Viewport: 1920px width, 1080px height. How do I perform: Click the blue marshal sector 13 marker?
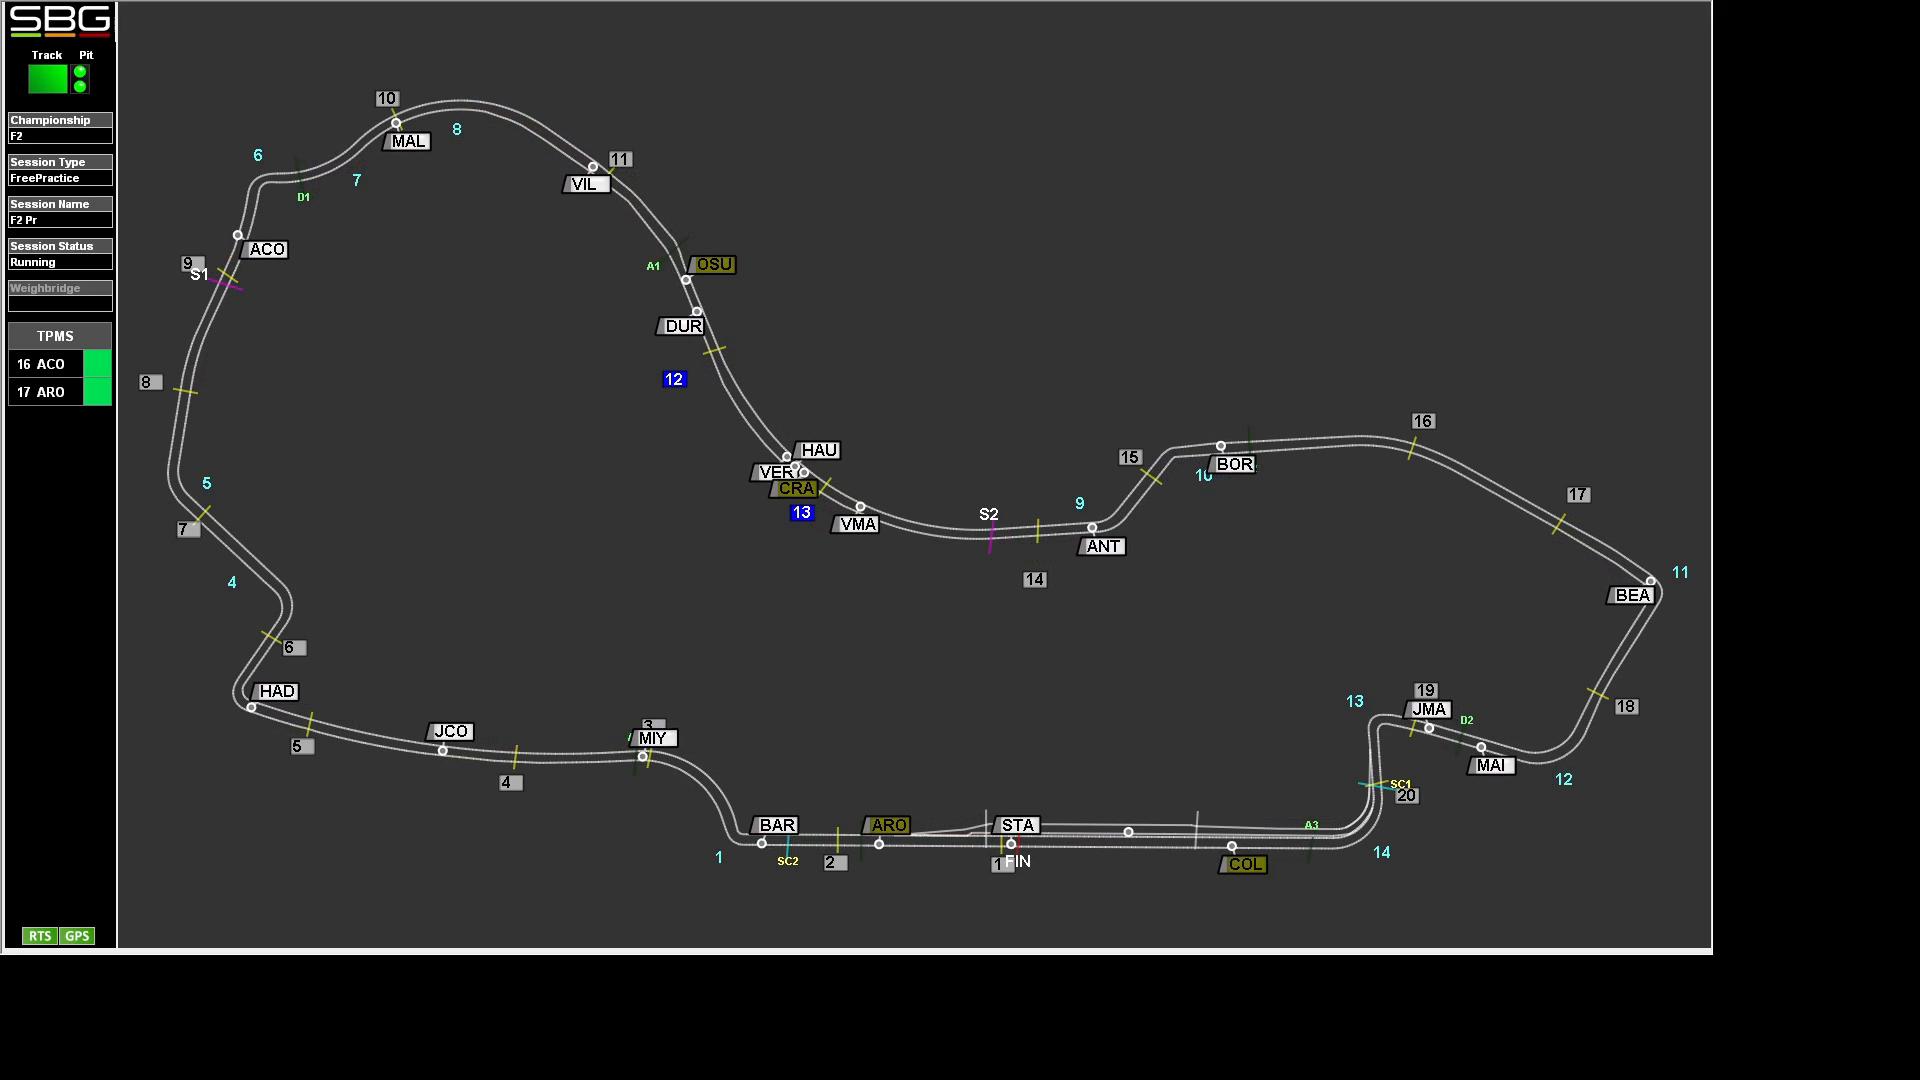coord(802,512)
